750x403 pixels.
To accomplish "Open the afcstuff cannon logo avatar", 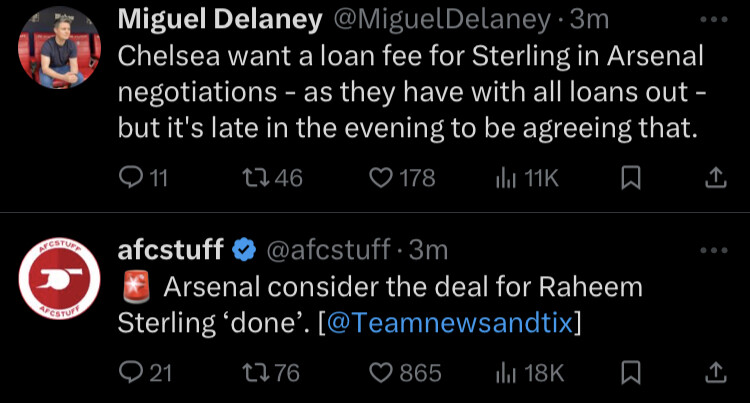I will [x=59, y=278].
